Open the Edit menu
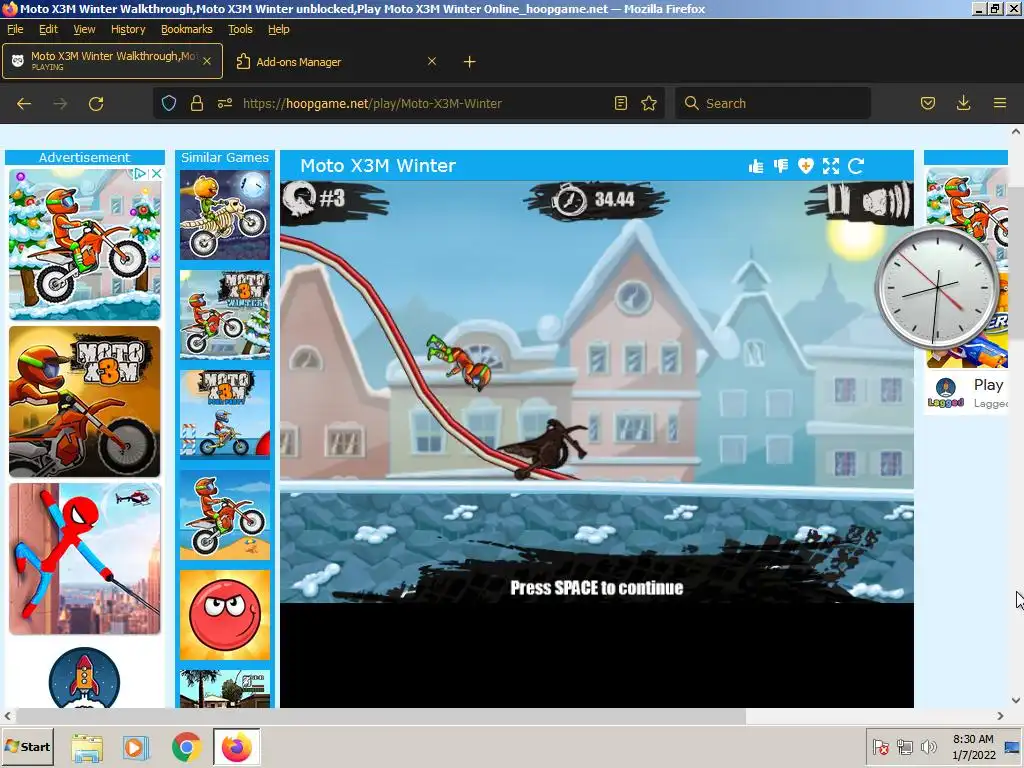The width and height of the screenshot is (1024, 768). (48, 29)
